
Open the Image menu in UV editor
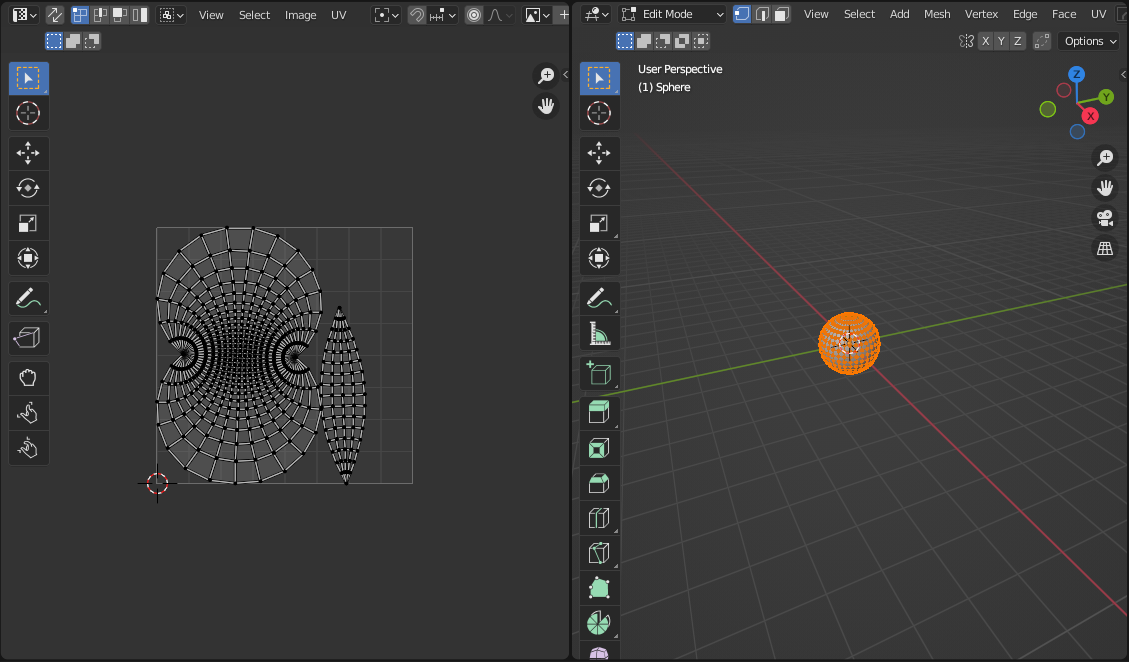click(x=300, y=15)
